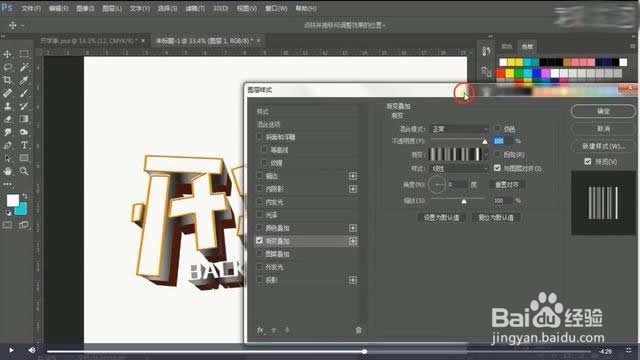
Task: Select the Clone Stamp tool
Action: pos(7,106)
